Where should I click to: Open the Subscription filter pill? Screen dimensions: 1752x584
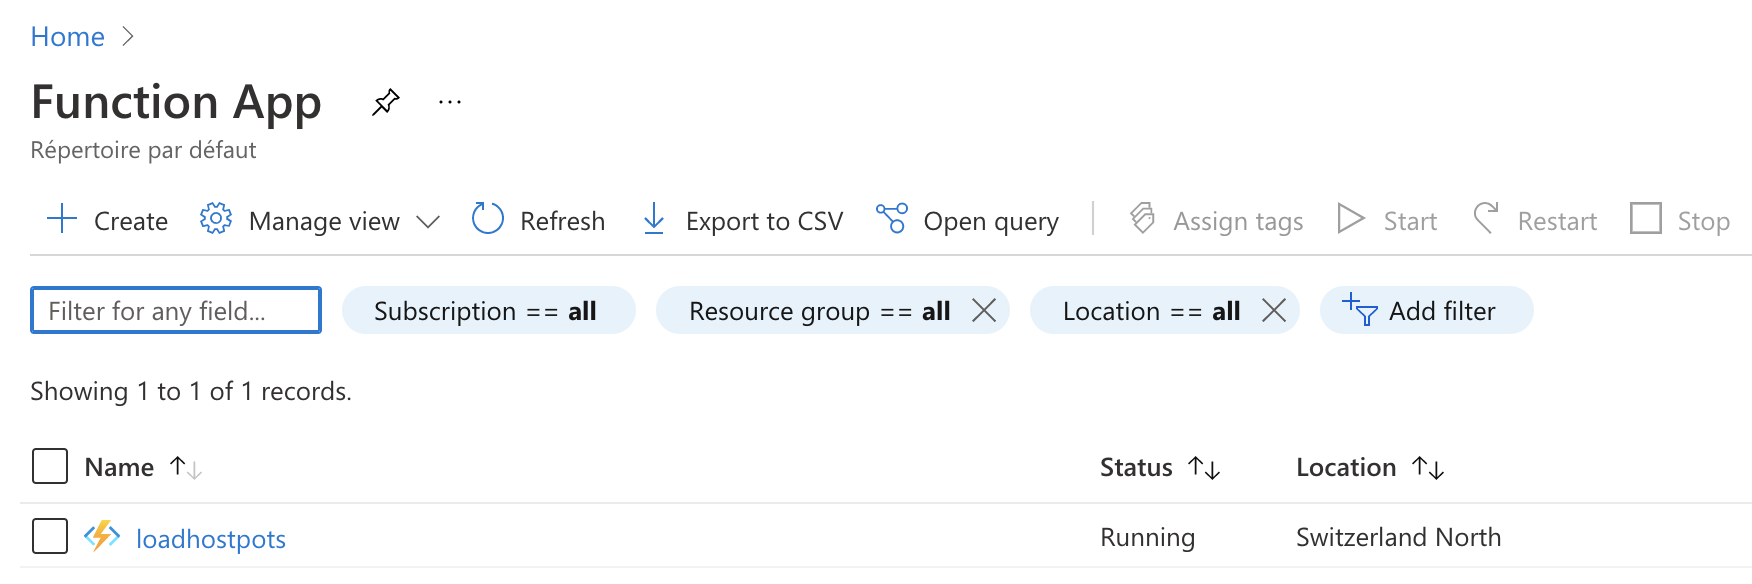[489, 310]
